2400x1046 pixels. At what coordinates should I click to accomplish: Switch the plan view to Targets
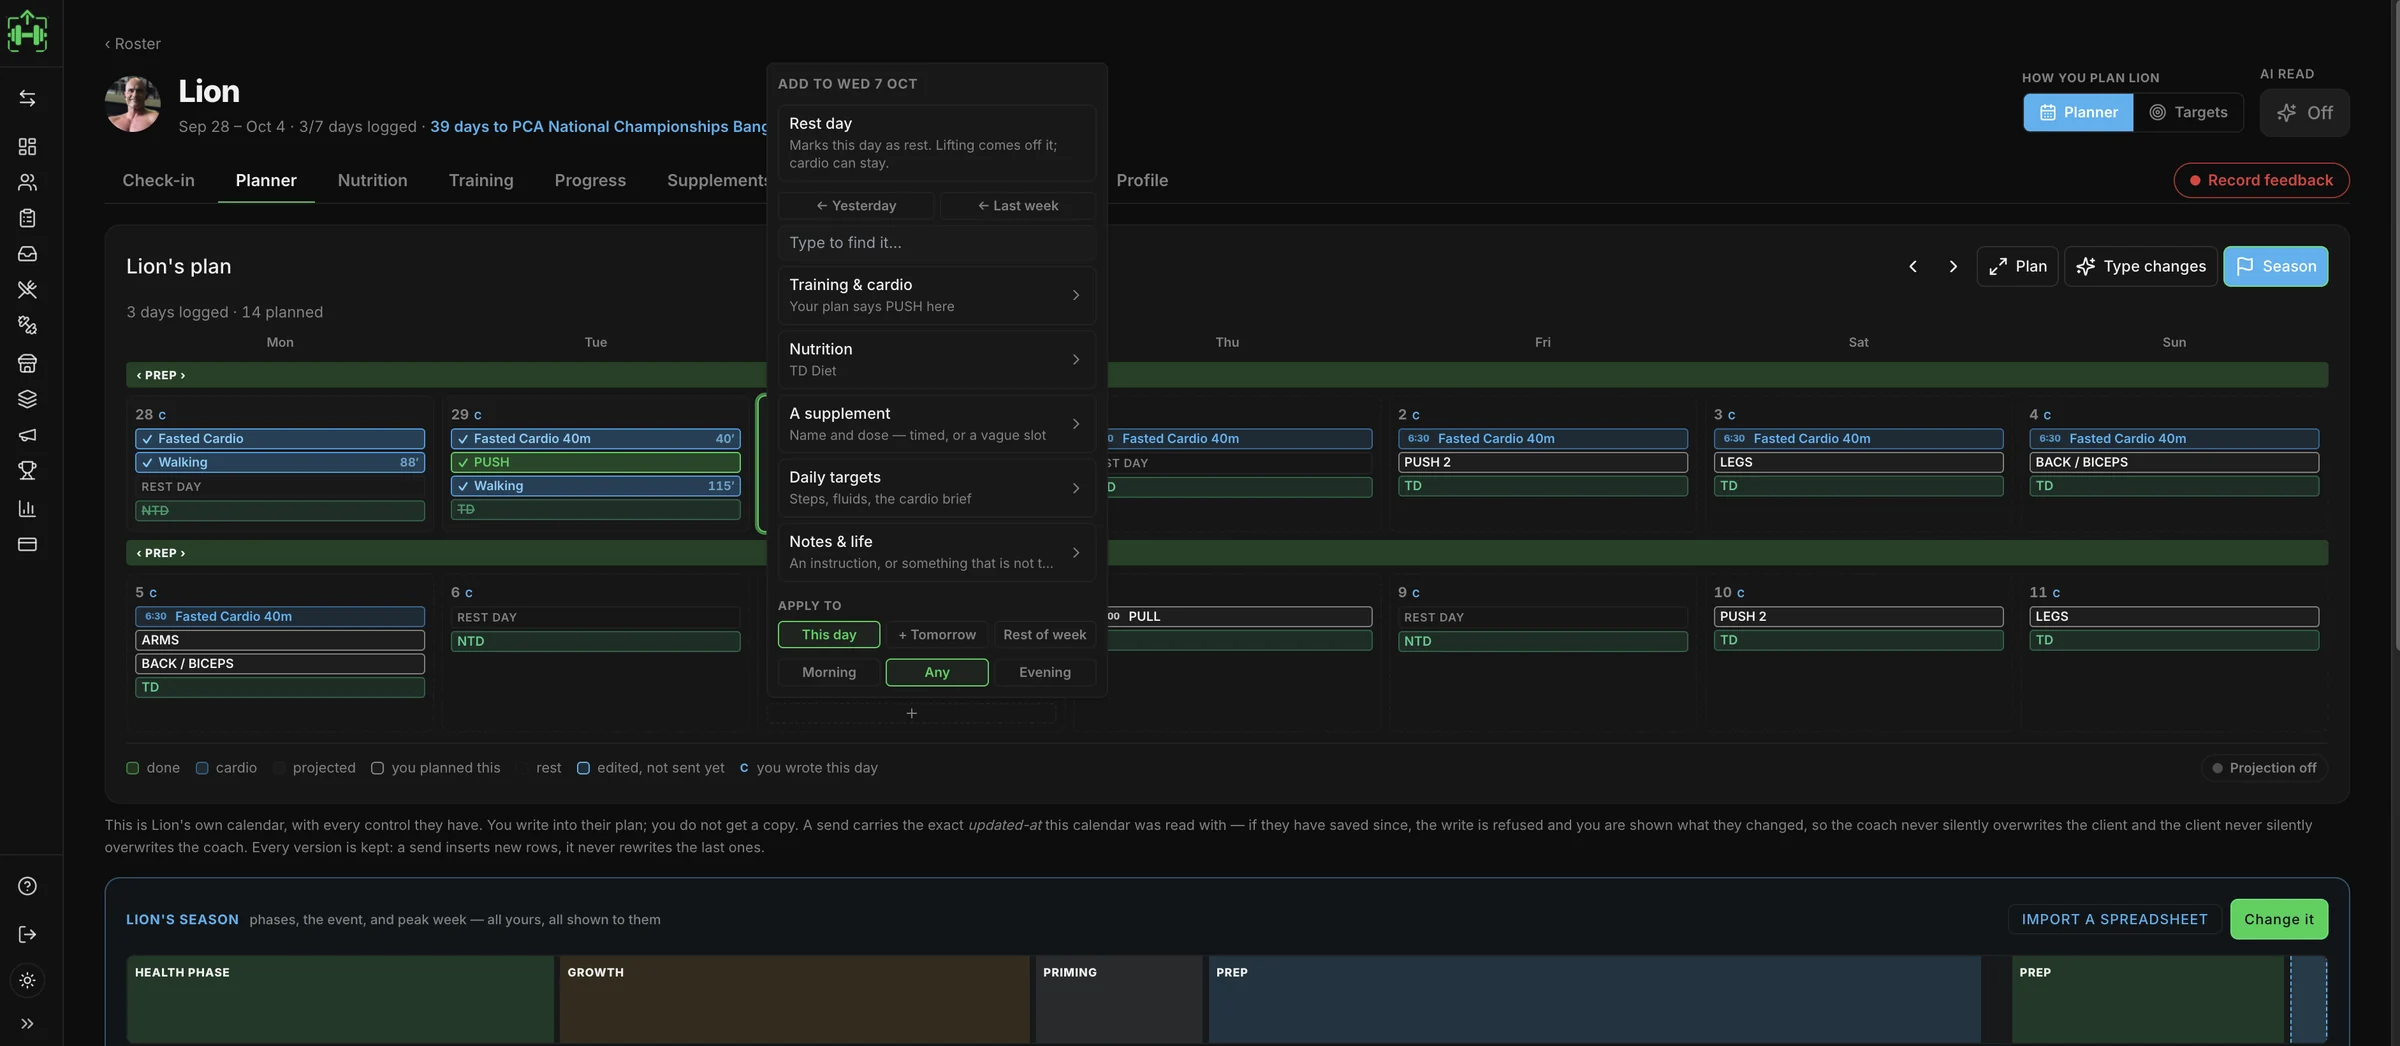tap(2188, 112)
